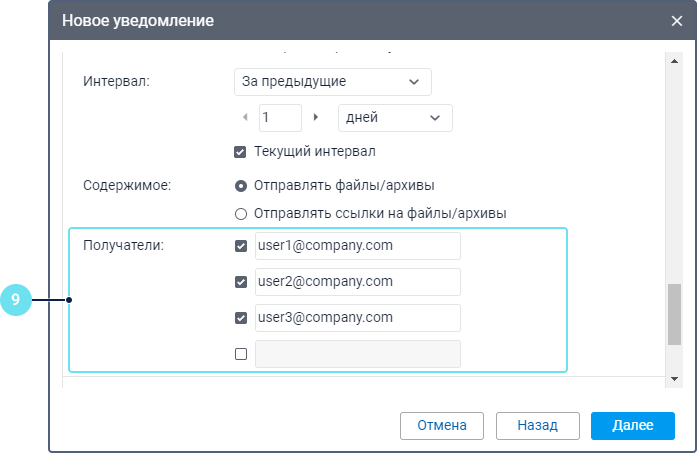Click the number 9 callout marker
Screen dimensions: 697x453
(x=16, y=299)
